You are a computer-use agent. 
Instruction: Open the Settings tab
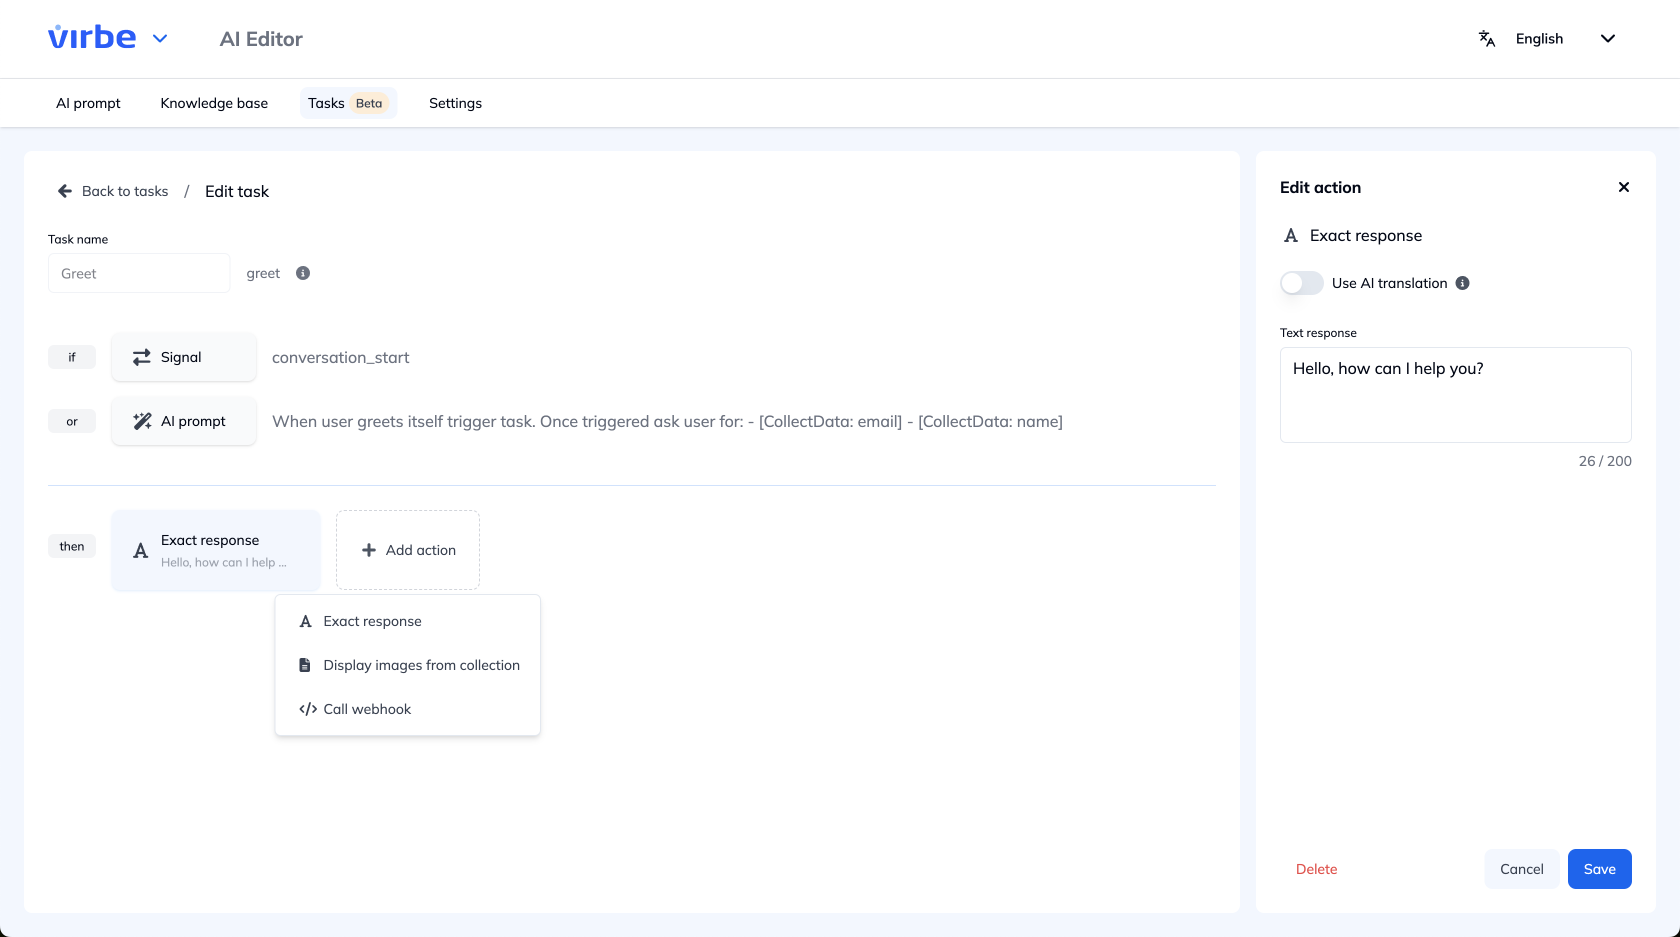(455, 103)
